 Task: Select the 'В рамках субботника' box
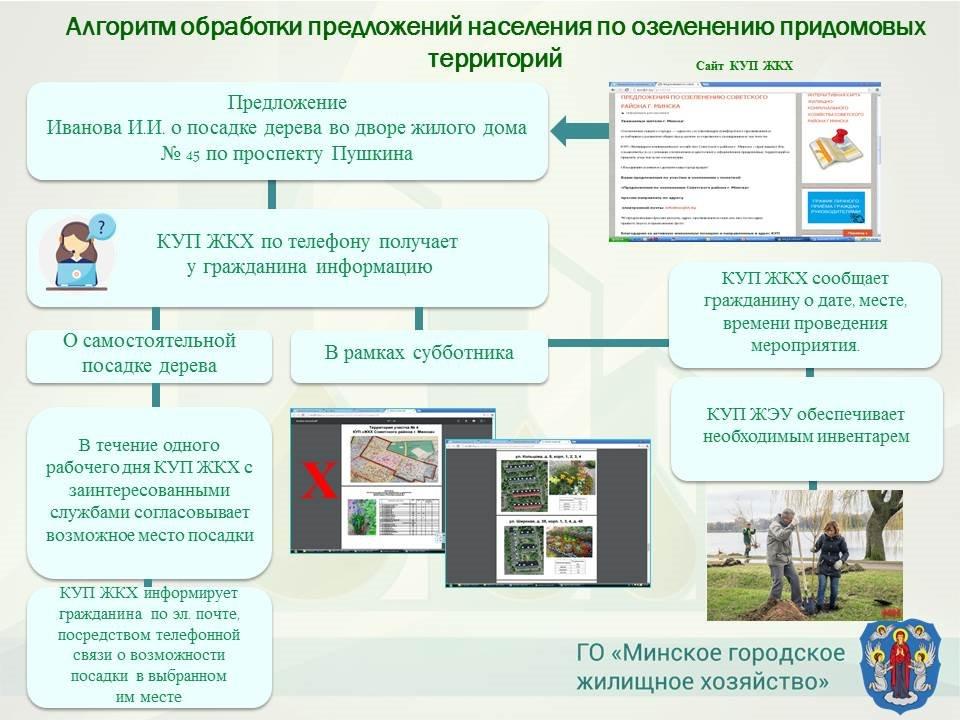click(419, 356)
